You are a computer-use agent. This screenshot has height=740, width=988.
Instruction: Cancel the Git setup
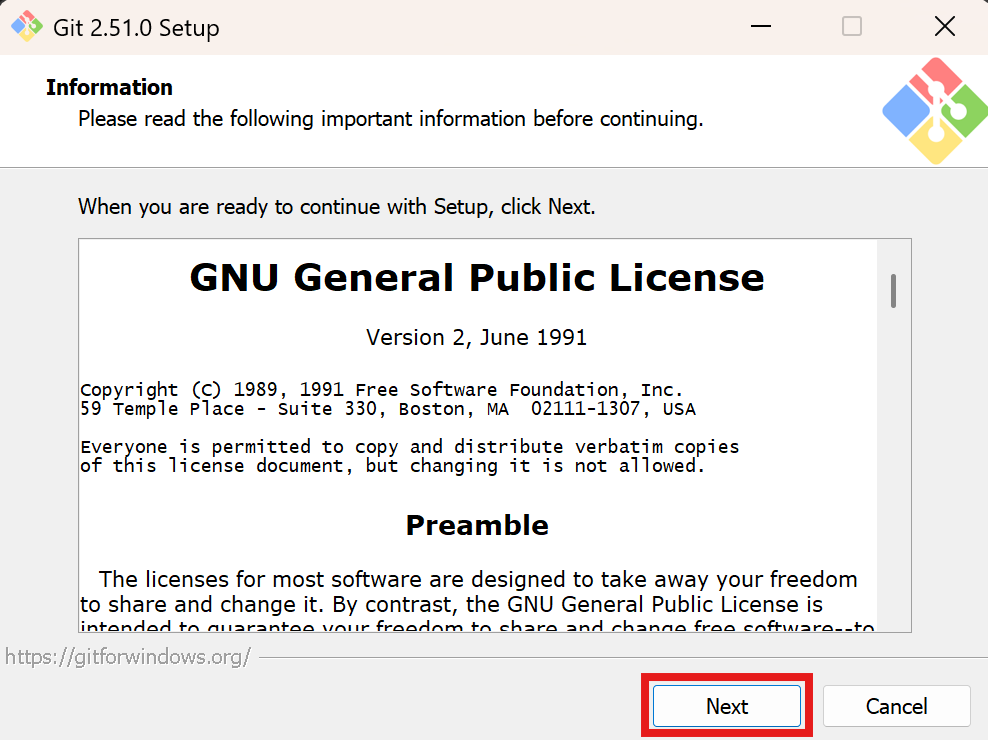click(896, 706)
